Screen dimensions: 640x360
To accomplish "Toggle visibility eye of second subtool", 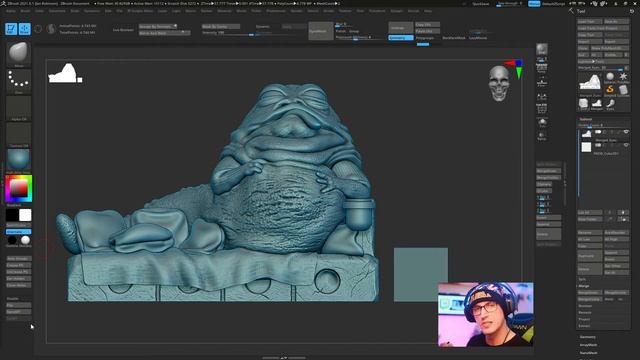I will pos(626,145).
